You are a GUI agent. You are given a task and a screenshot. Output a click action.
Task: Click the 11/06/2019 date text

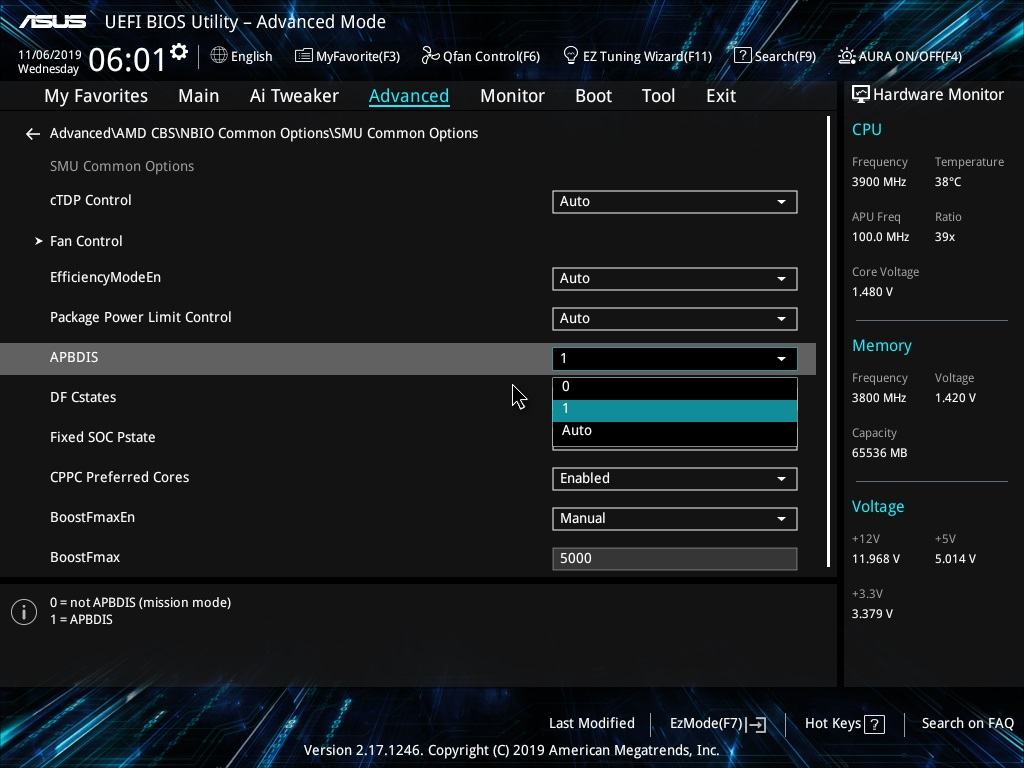tap(50, 55)
